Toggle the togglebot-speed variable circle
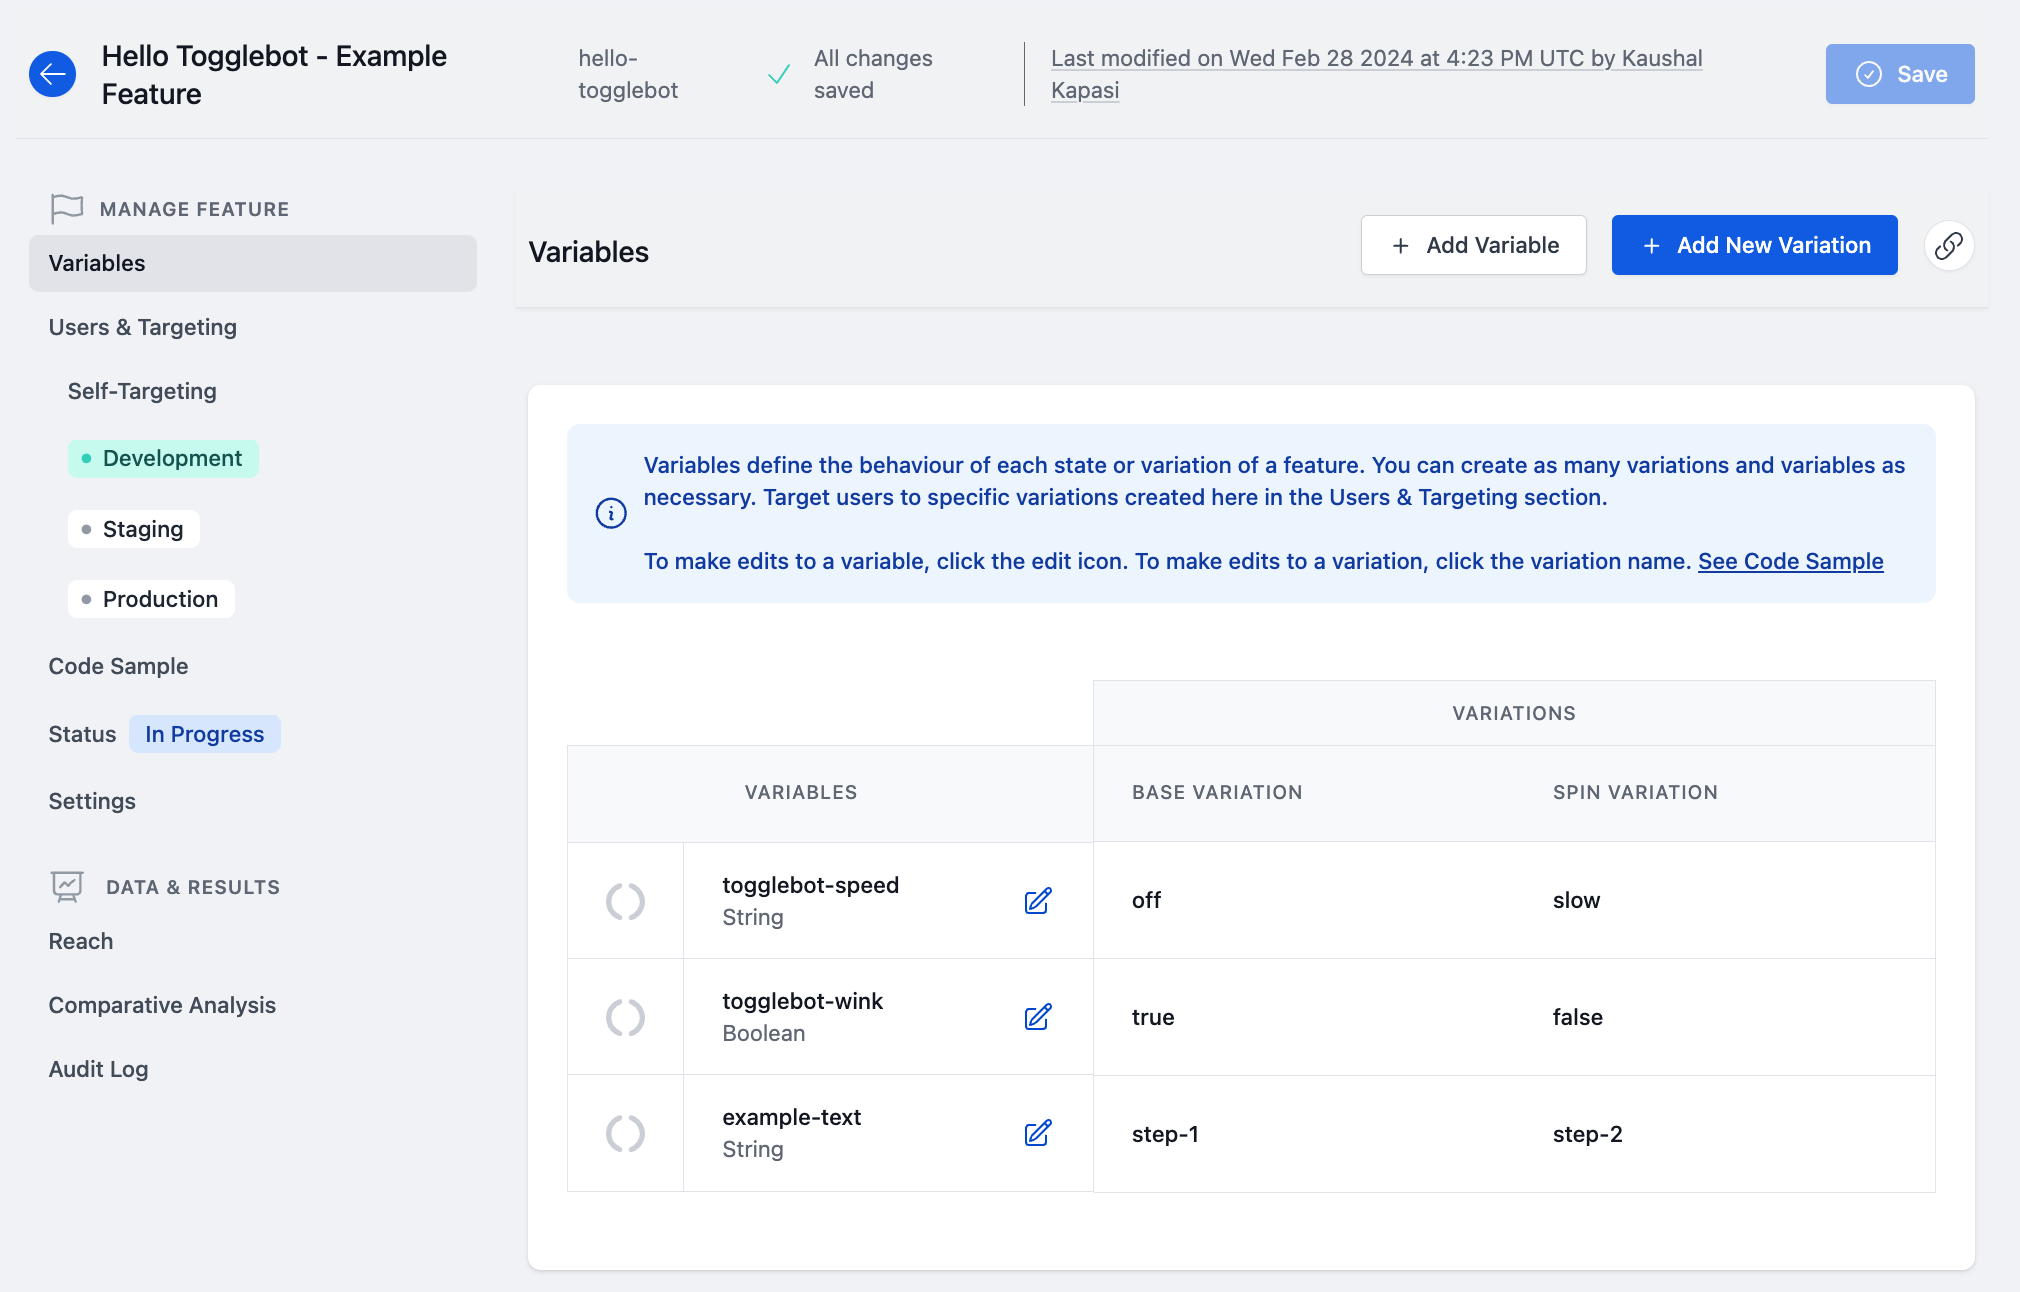2020x1292 pixels. [626, 899]
